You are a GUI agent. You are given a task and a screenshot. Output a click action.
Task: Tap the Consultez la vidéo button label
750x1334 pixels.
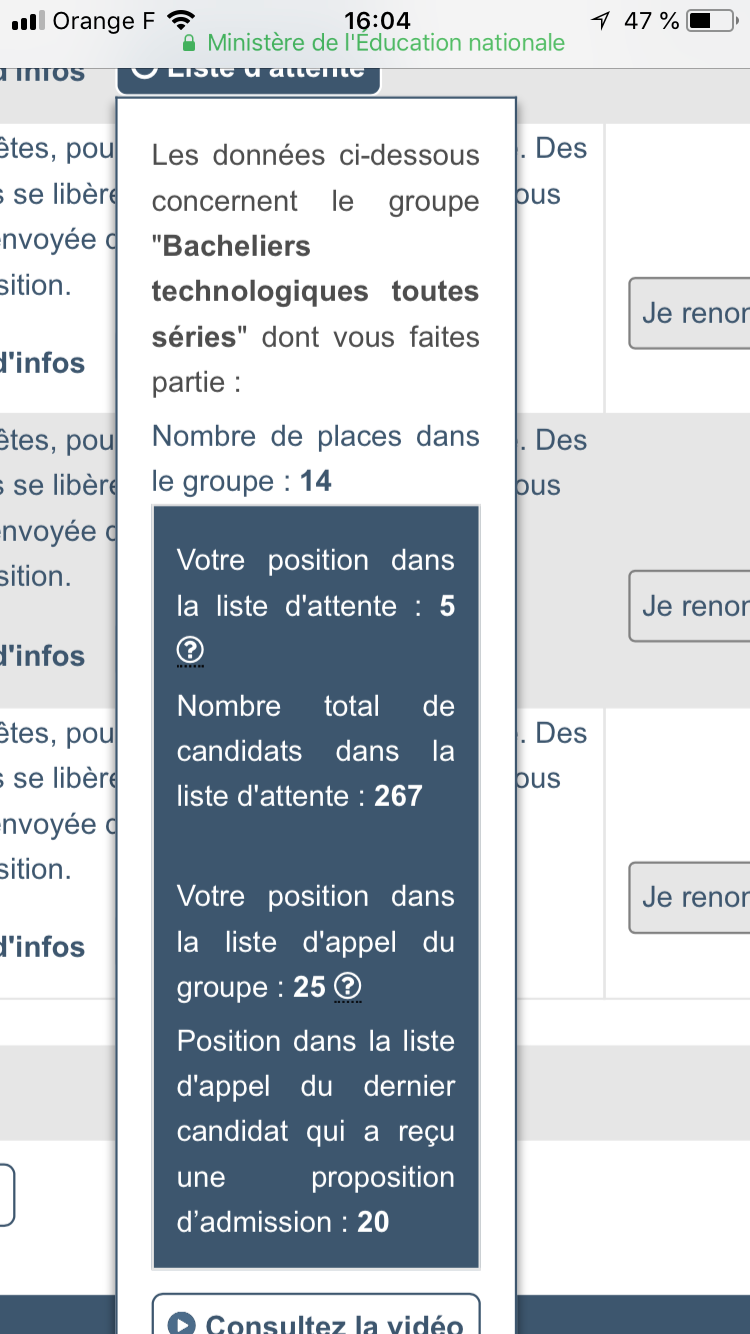coord(334,1324)
